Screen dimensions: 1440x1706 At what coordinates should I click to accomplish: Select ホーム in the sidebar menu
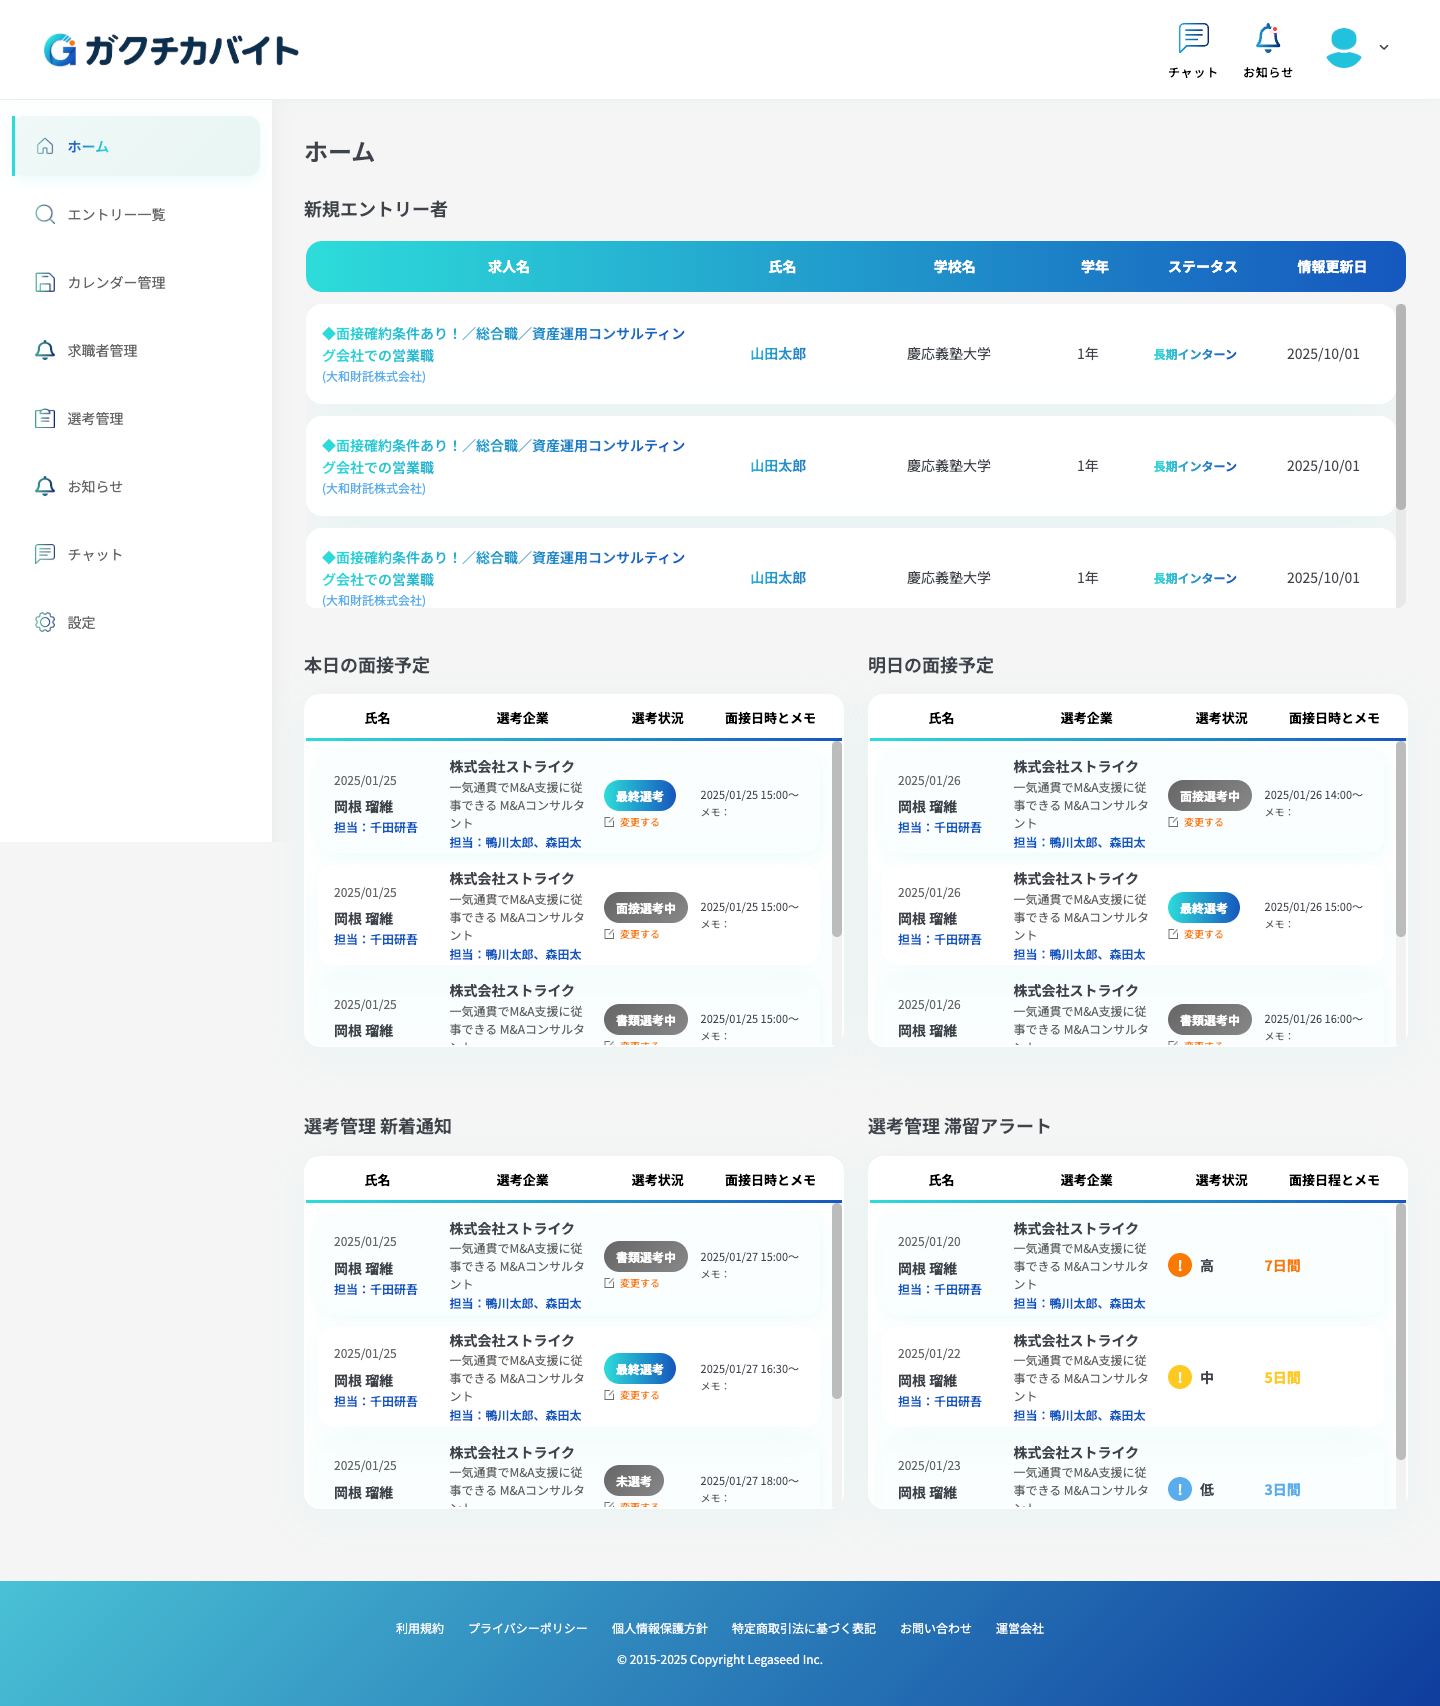(x=88, y=147)
